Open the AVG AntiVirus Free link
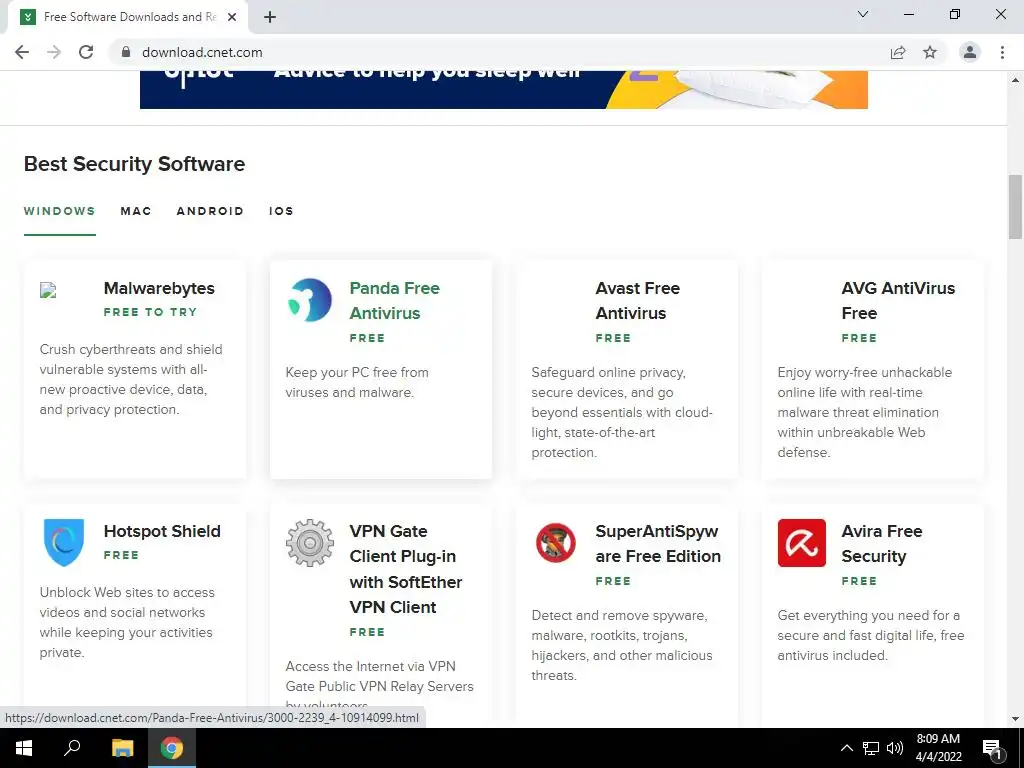Image resolution: width=1024 pixels, height=768 pixels. (898, 300)
